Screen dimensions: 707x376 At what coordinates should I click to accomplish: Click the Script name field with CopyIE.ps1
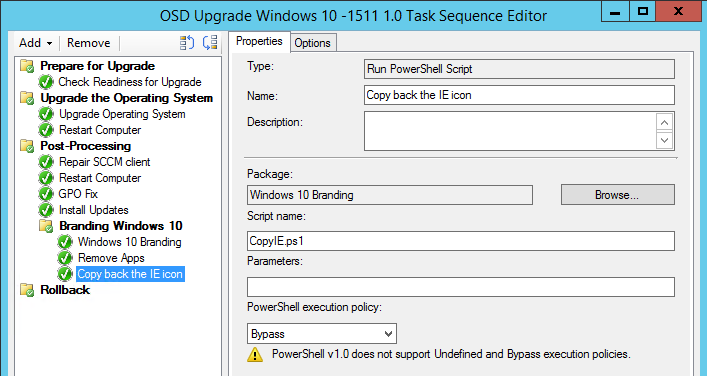point(461,241)
